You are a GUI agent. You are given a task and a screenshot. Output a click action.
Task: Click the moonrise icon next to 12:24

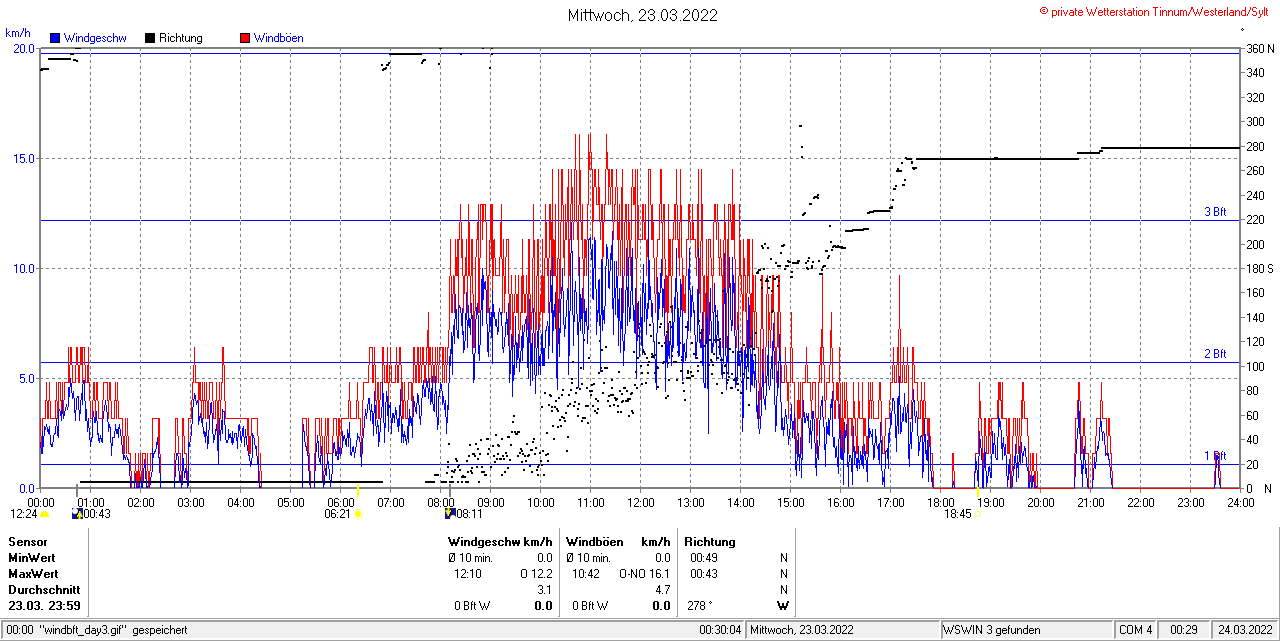[x=45, y=514]
